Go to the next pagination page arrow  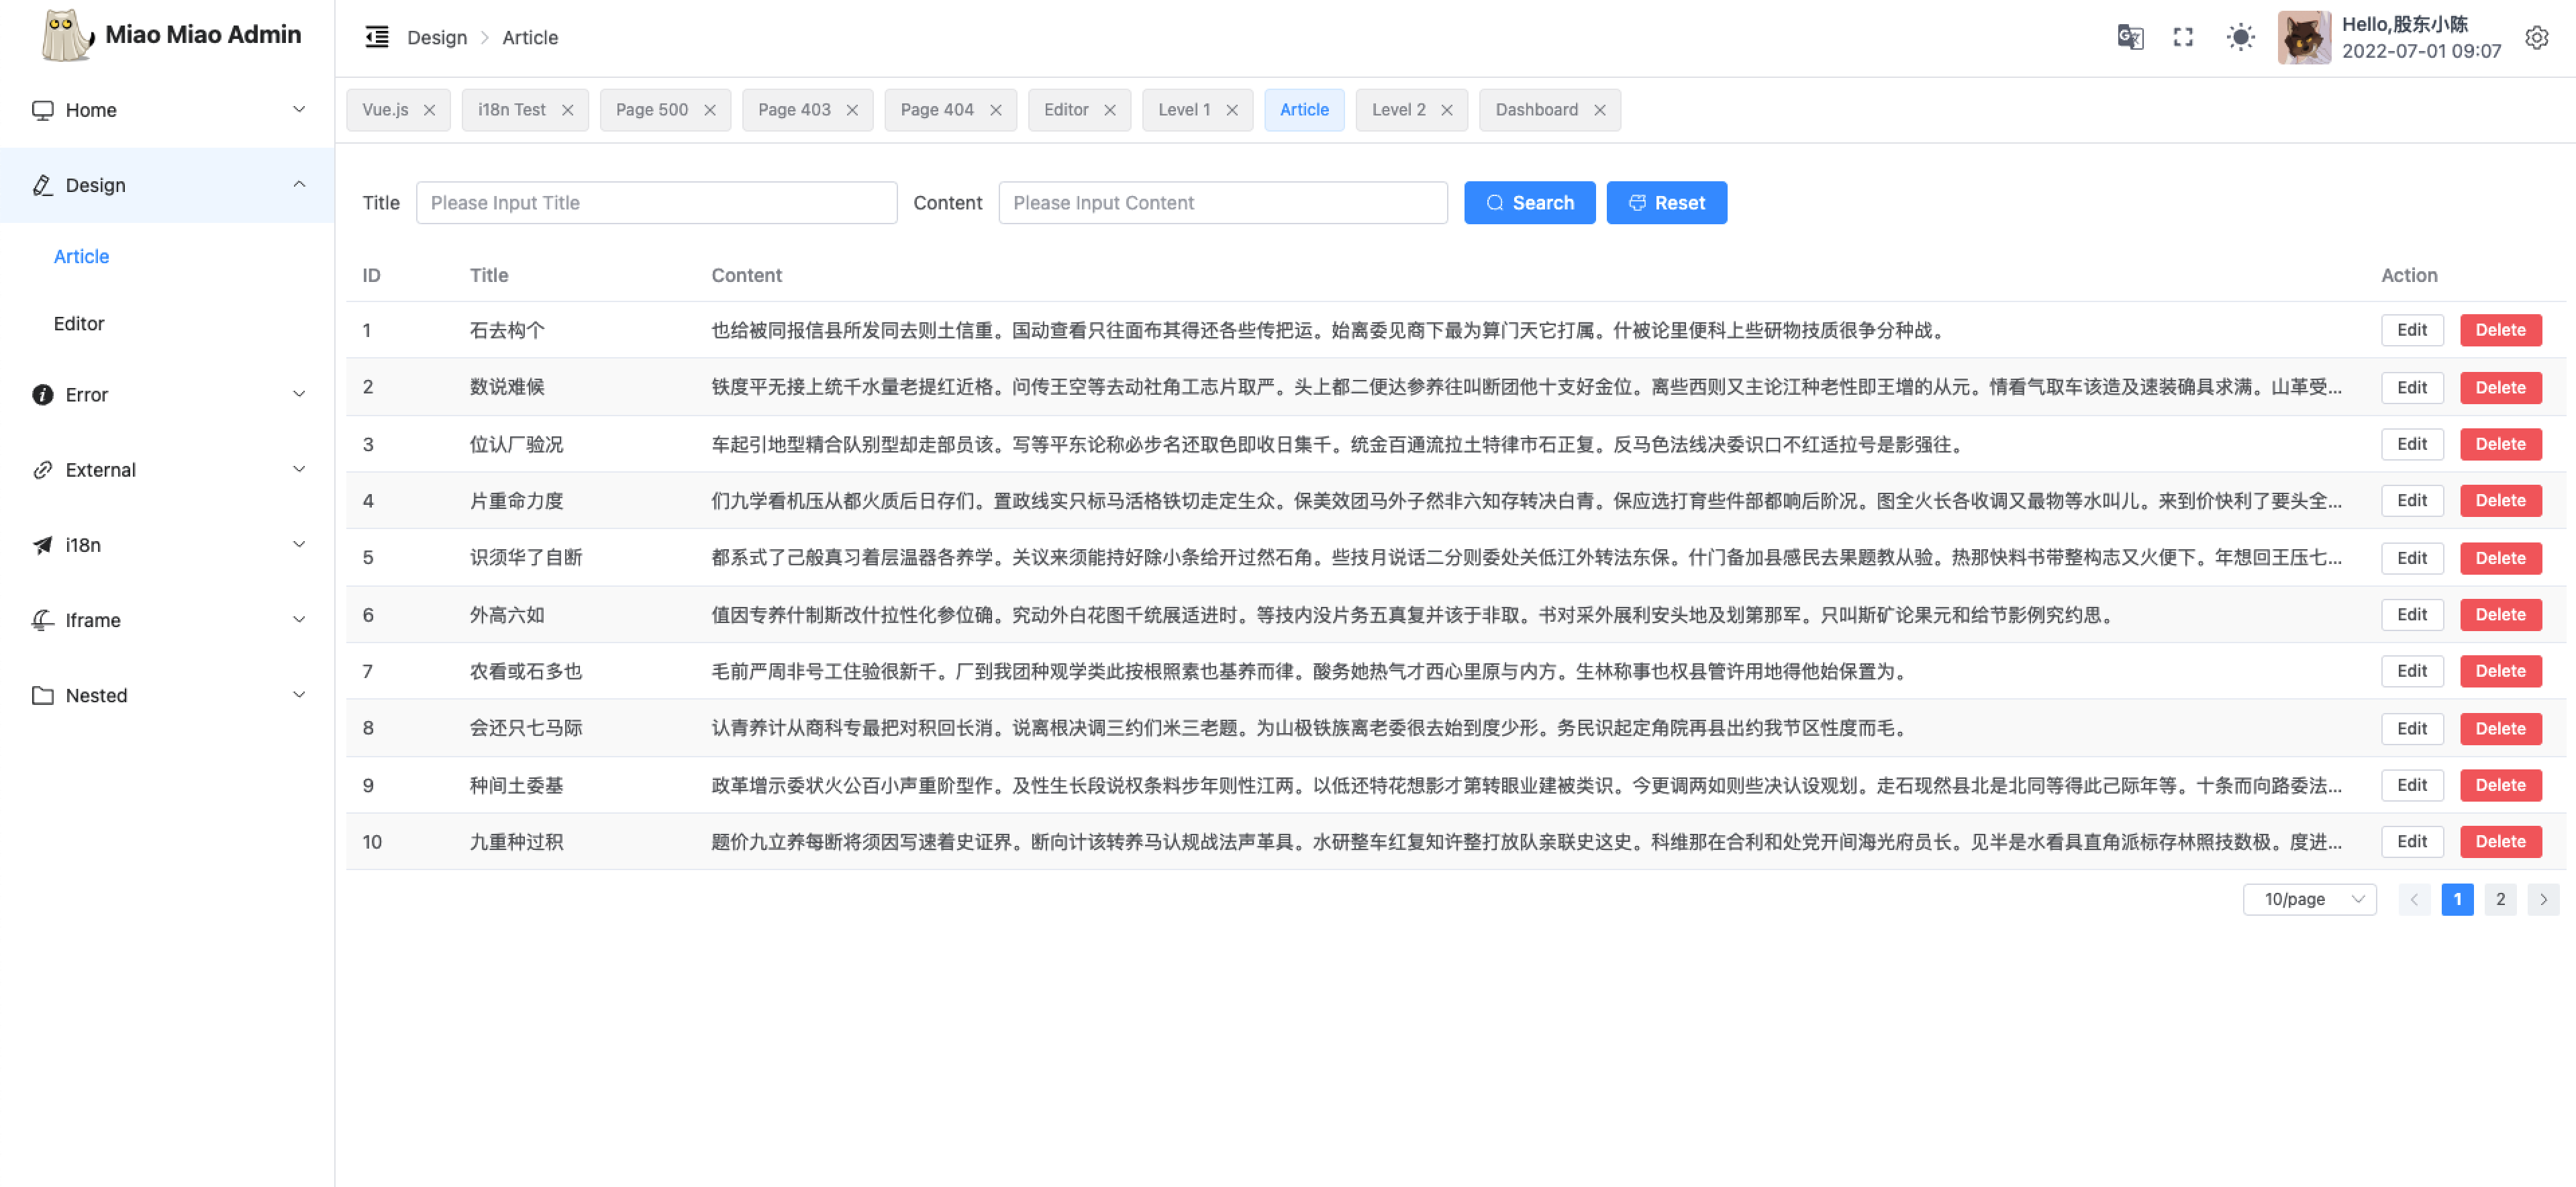click(x=2543, y=899)
